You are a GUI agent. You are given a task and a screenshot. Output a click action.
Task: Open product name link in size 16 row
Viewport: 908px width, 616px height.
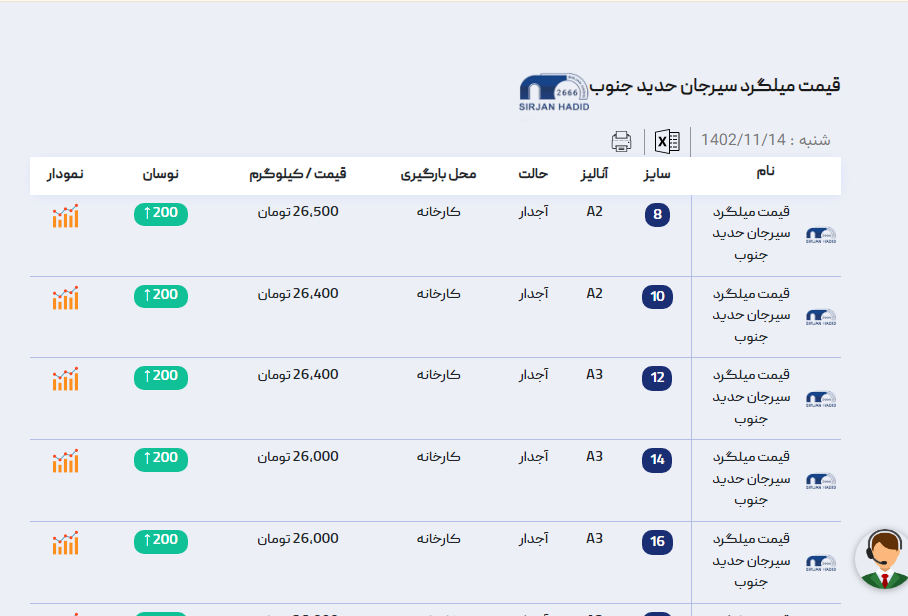[753, 560]
